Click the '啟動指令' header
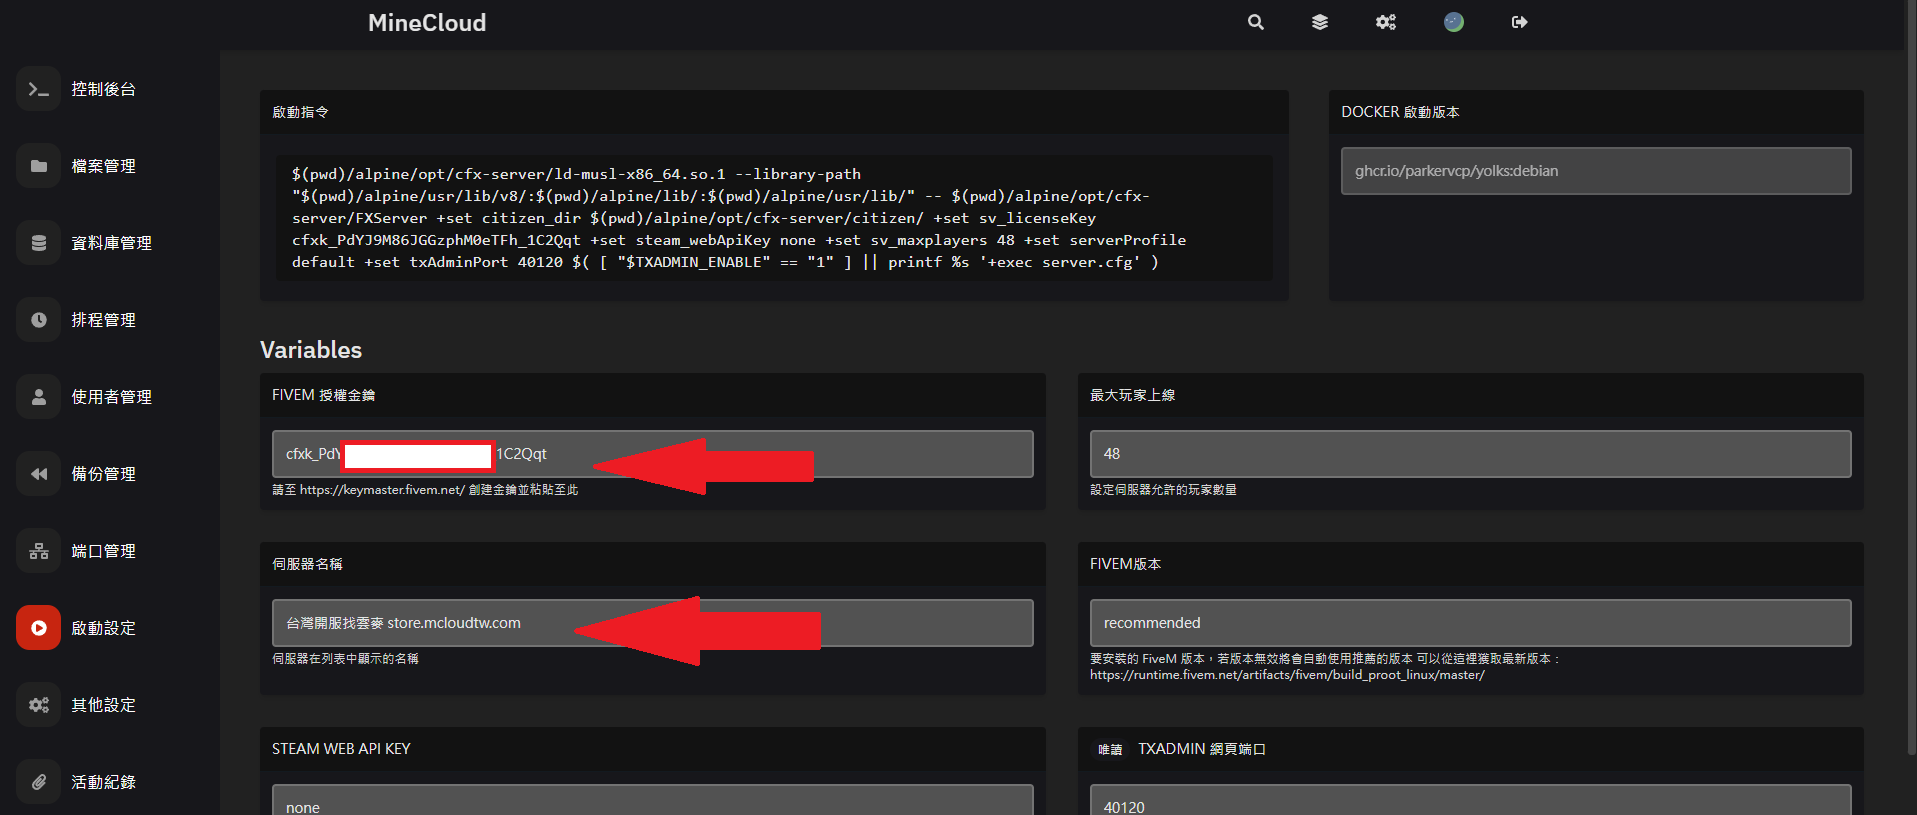The image size is (1917, 815). [x=300, y=112]
